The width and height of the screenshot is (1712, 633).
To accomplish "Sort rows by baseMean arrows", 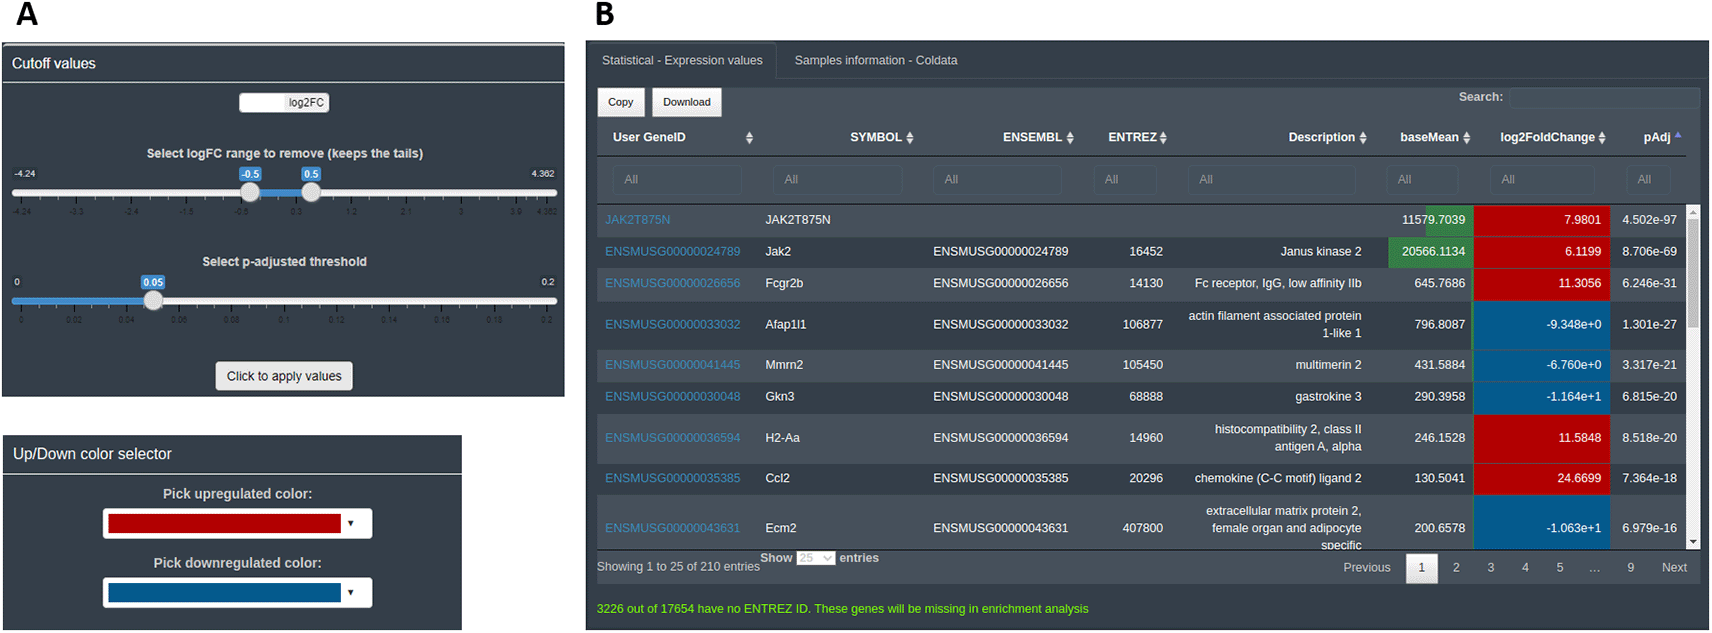I will (x=1466, y=138).
